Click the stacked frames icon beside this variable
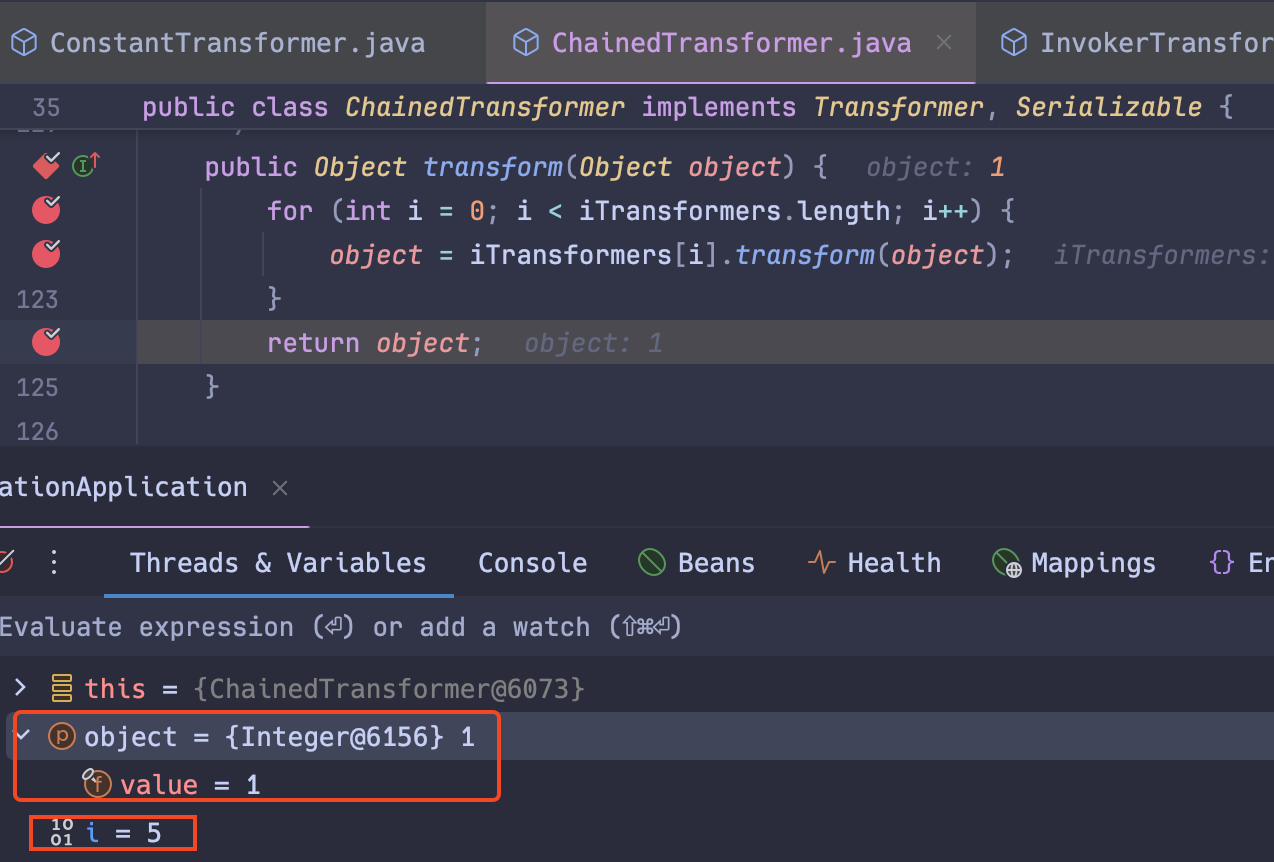Viewport: 1274px width, 862px height. [x=59, y=688]
